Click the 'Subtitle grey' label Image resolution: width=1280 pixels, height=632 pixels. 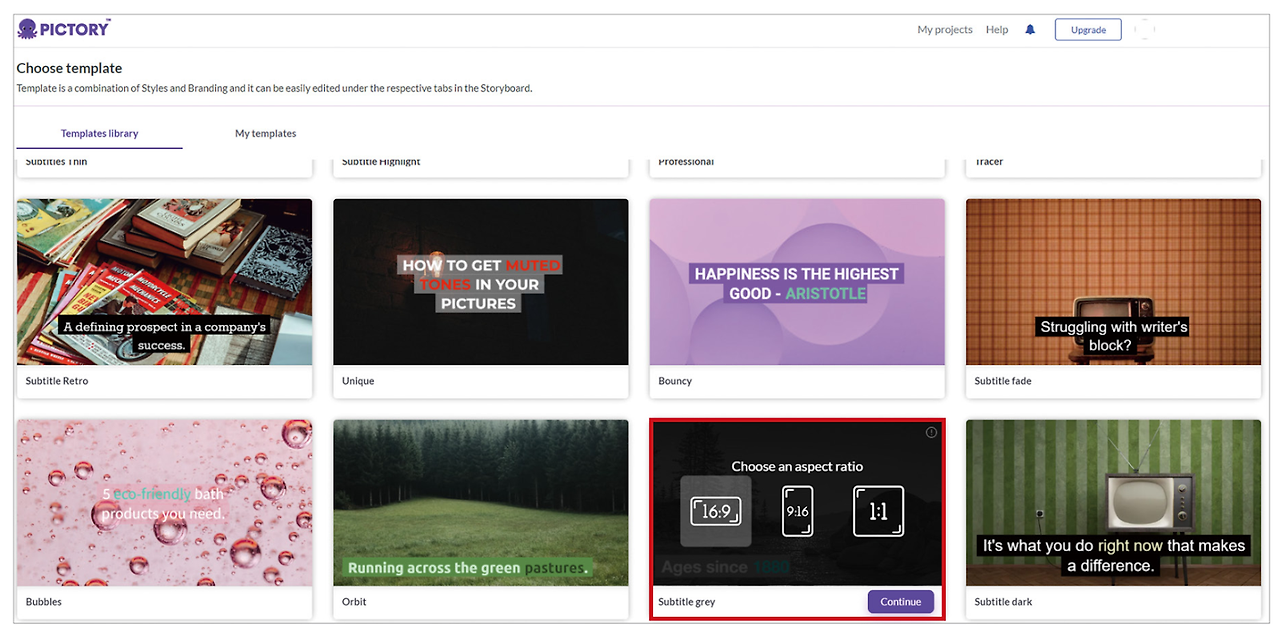pos(687,602)
